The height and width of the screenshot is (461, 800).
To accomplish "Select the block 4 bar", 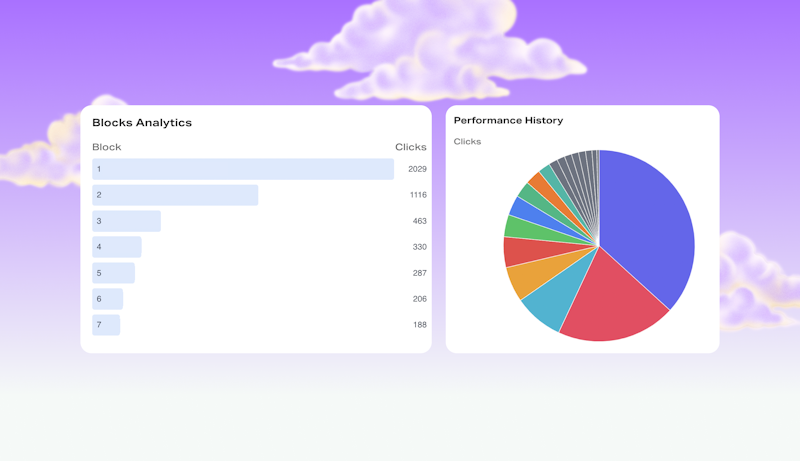I will 117,247.
